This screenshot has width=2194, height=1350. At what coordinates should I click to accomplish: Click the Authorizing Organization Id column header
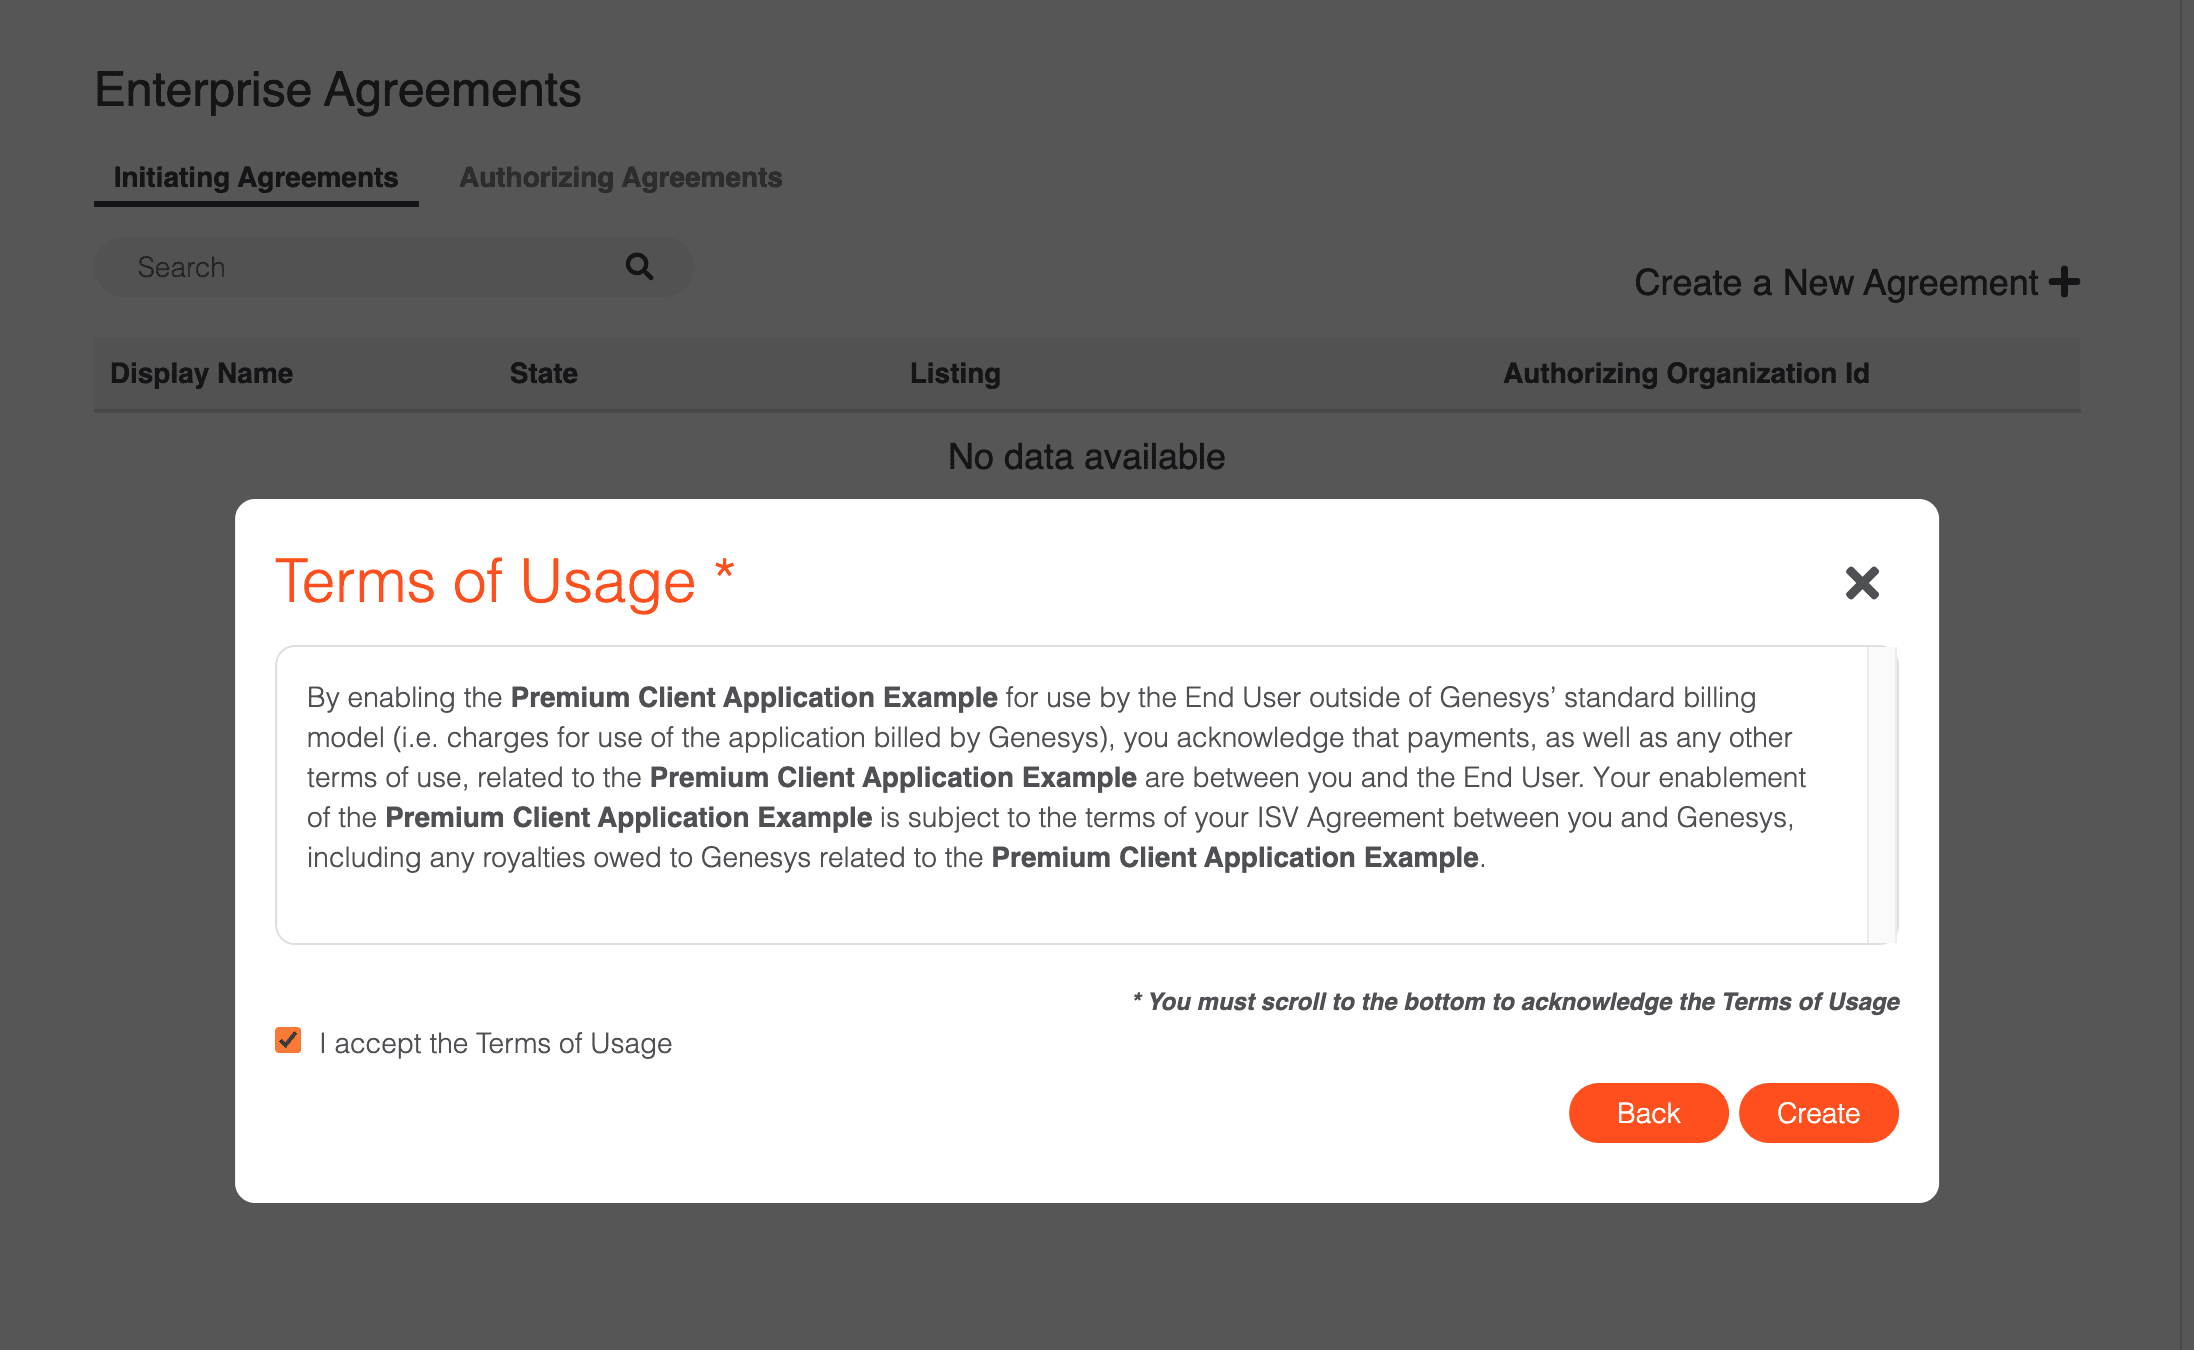pyautogui.click(x=1685, y=373)
